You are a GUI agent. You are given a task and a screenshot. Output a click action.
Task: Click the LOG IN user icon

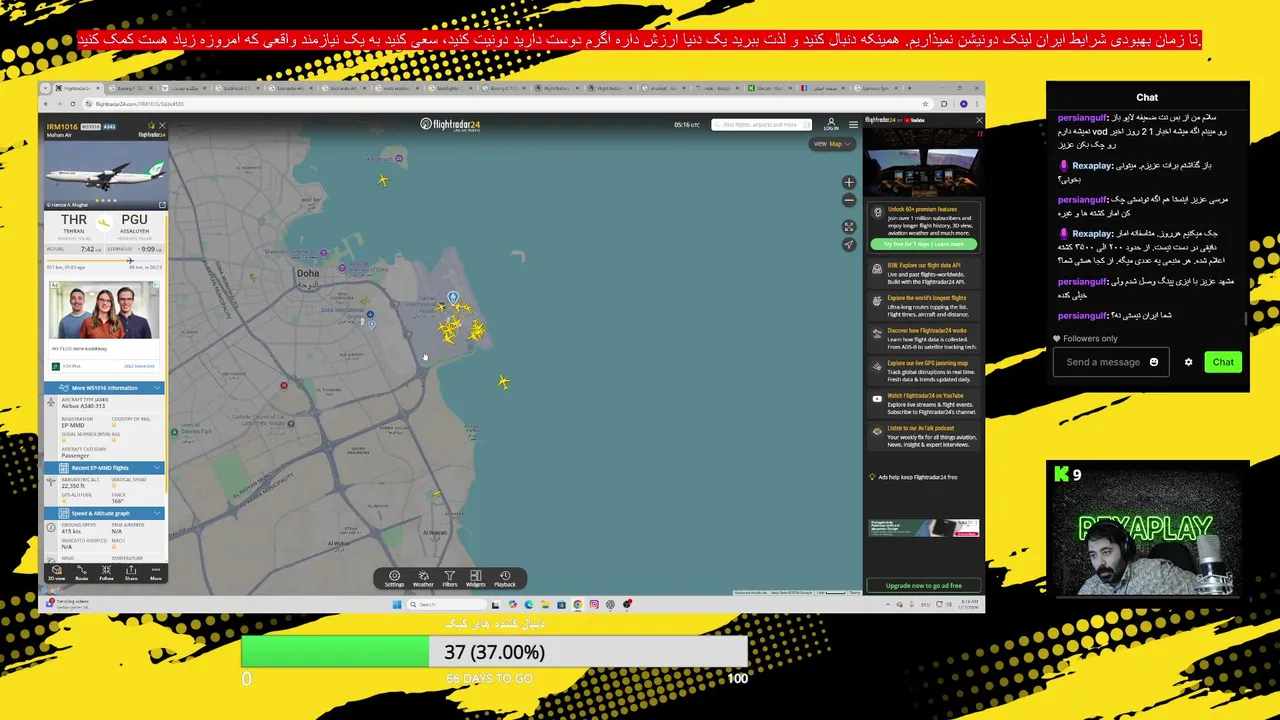[x=830, y=125]
